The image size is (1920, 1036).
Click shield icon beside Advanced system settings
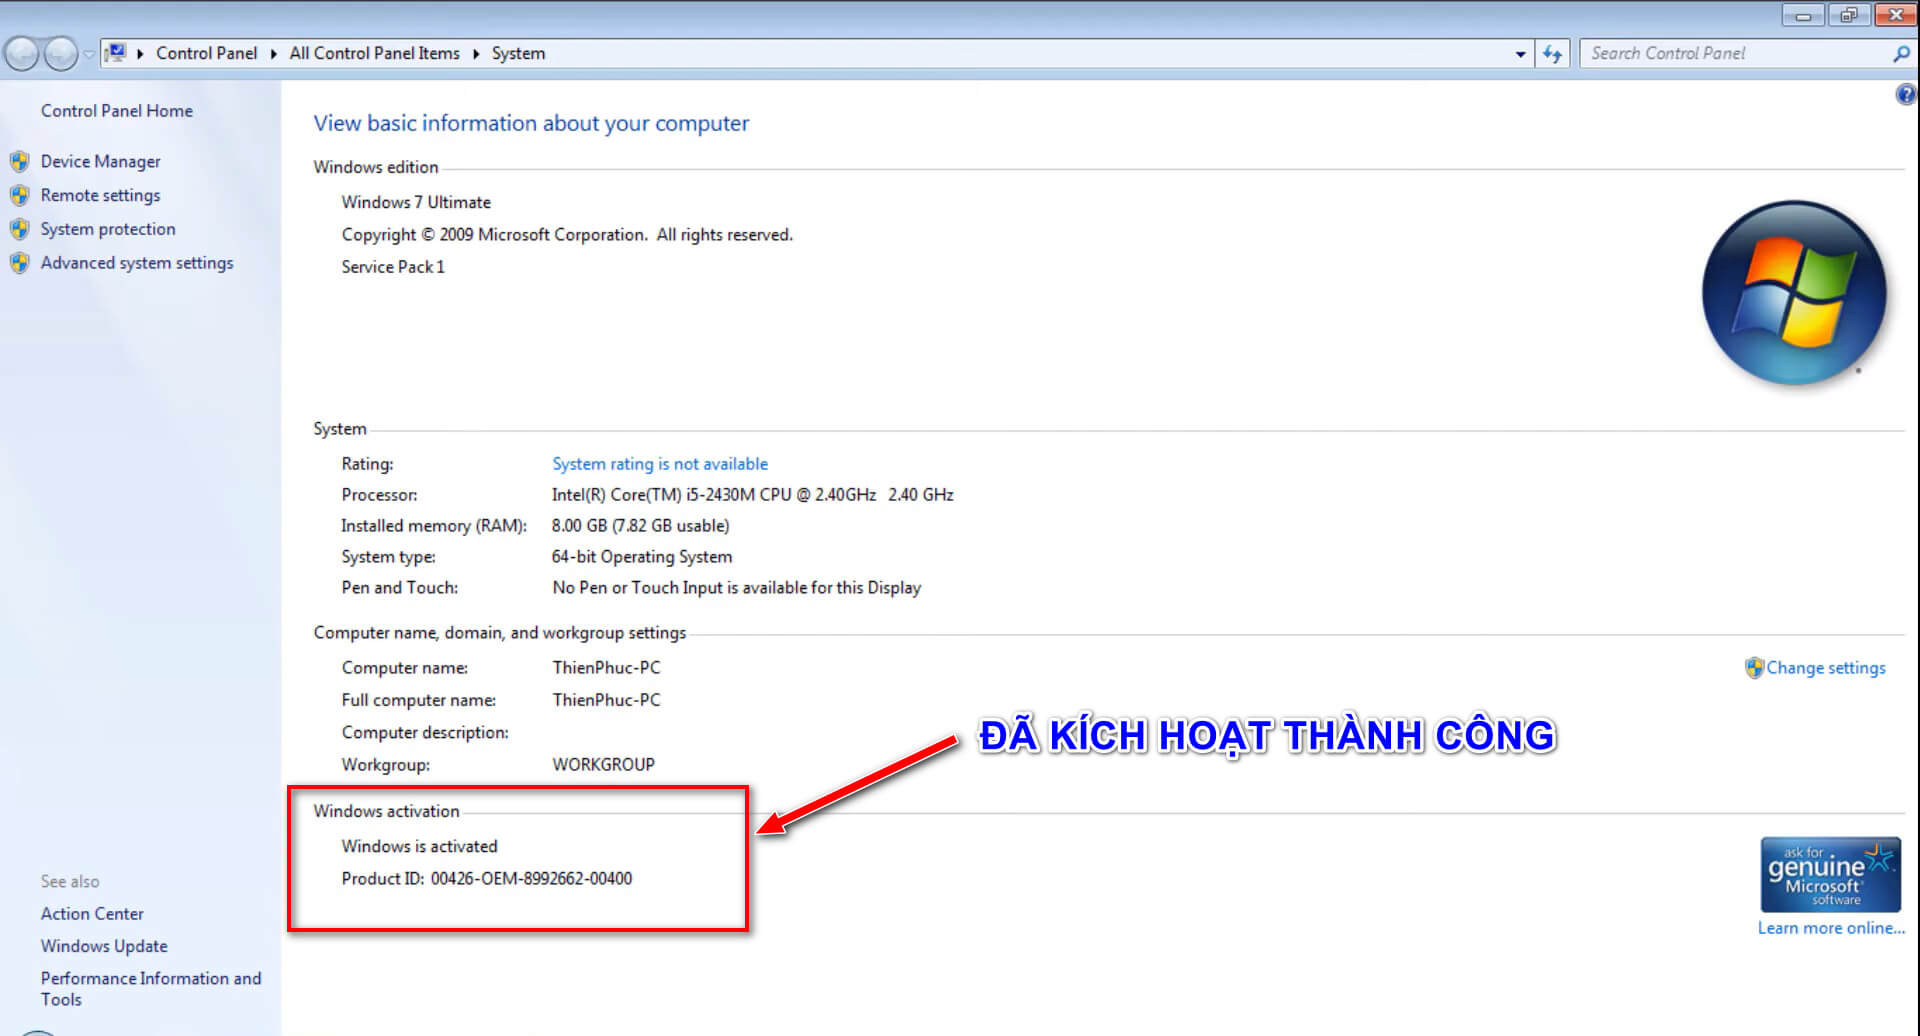pos(20,263)
